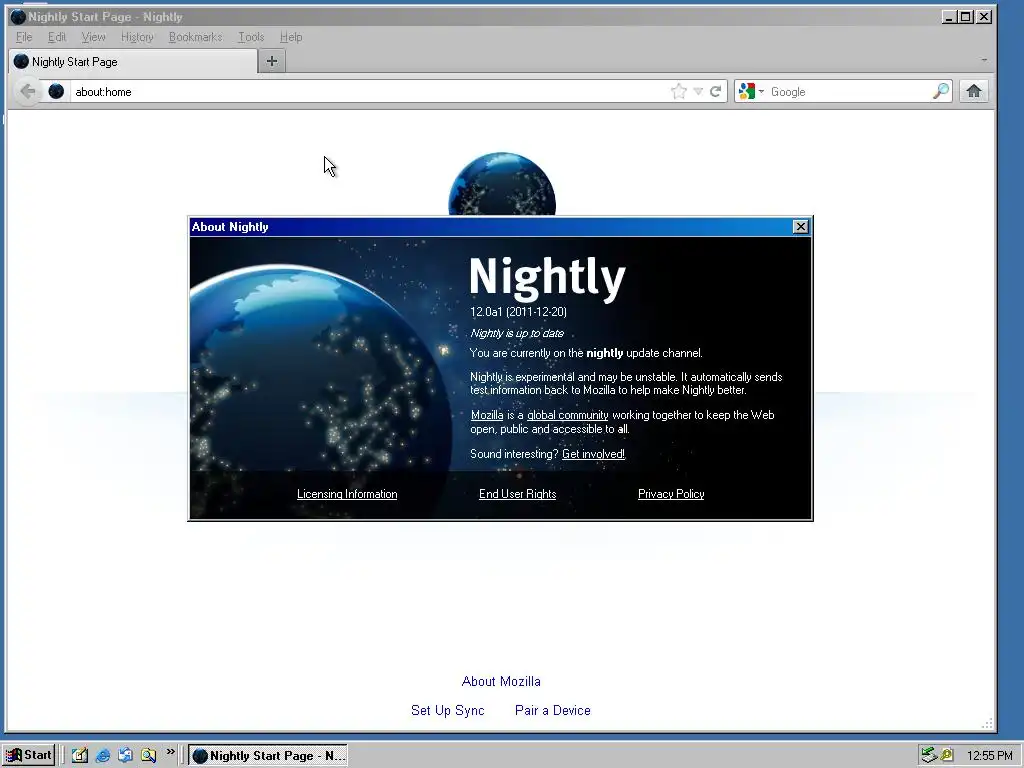Click the 'Nightly is up to date' status text

pos(517,333)
